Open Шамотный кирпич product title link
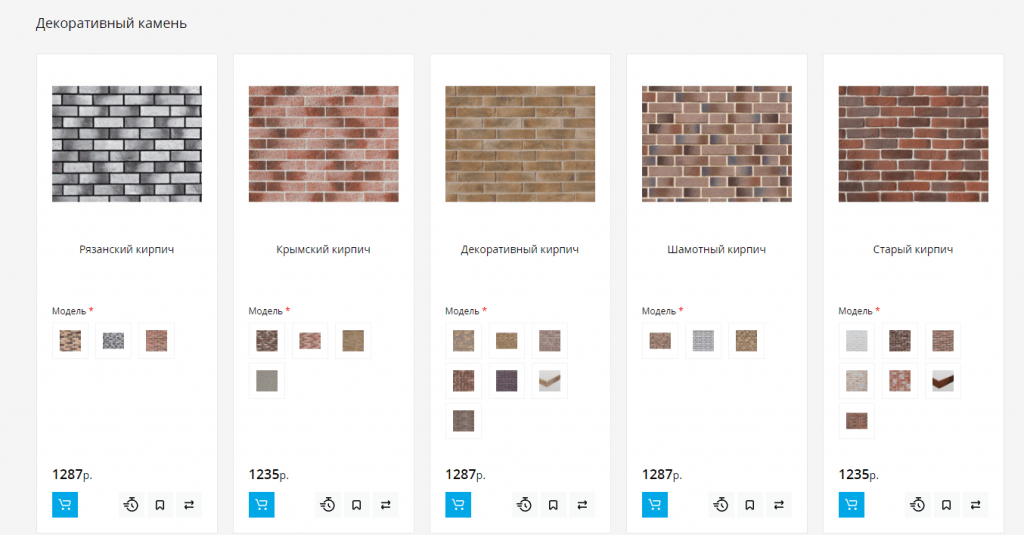The width and height of the screenshot is (1024, 535). coord(716,249)
